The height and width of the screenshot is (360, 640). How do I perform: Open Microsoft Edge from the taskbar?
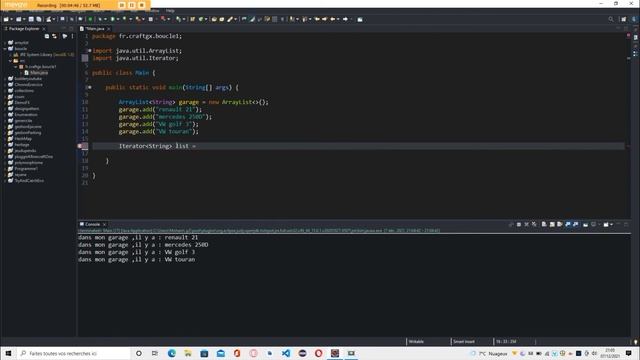click(x=172, y=353)
